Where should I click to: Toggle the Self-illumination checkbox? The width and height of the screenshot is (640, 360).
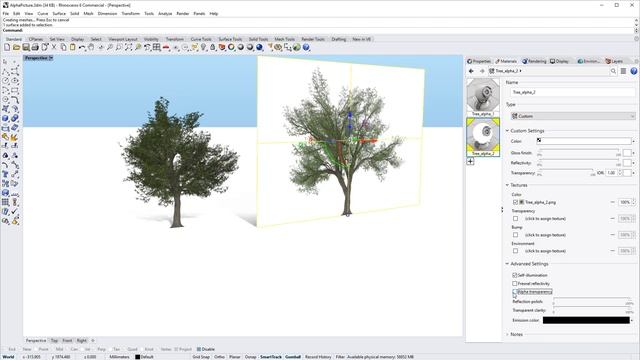pyautogui.click(x=515, y=276)
